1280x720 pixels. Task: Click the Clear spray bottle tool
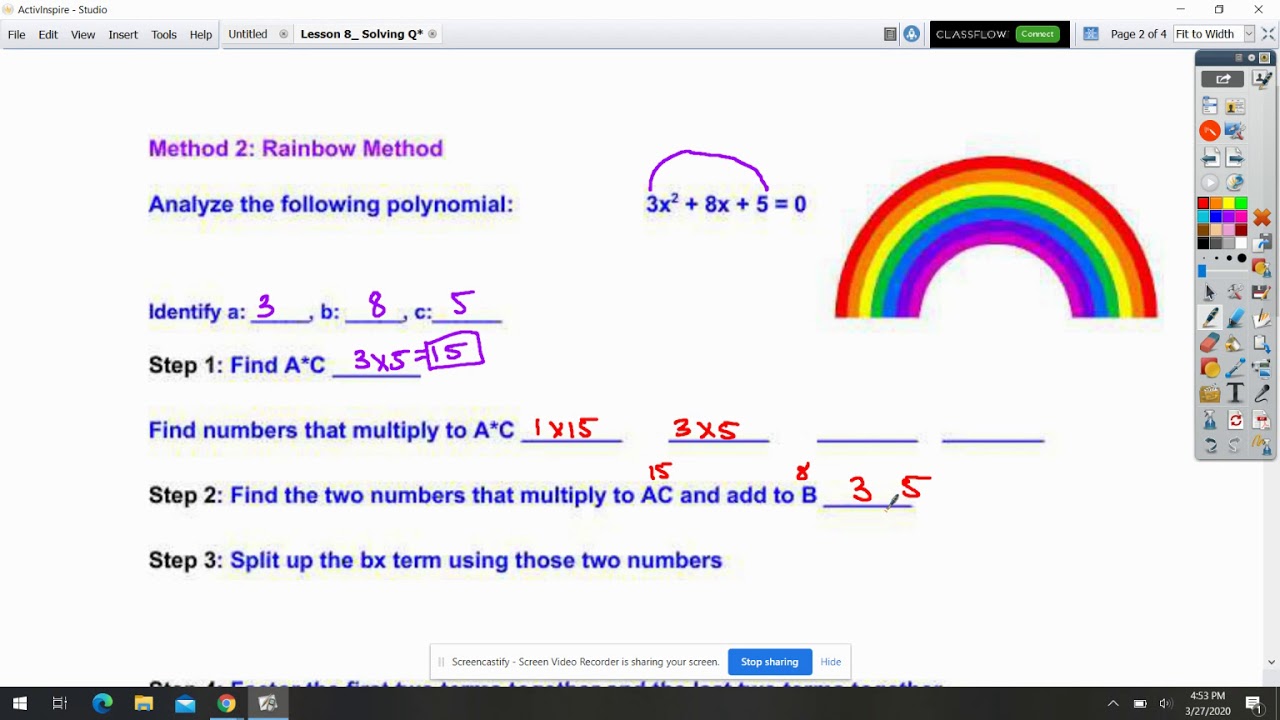coord(1210,419)
